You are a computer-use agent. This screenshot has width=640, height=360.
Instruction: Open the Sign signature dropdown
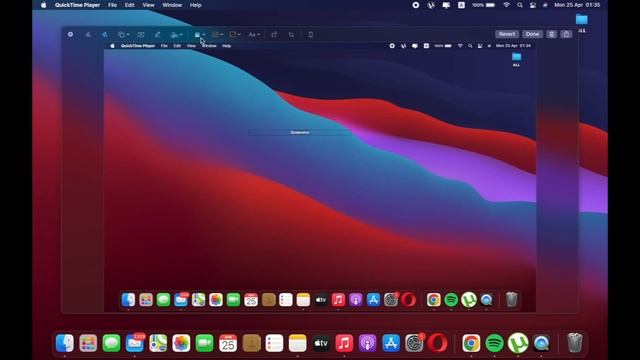pos(176,35)
